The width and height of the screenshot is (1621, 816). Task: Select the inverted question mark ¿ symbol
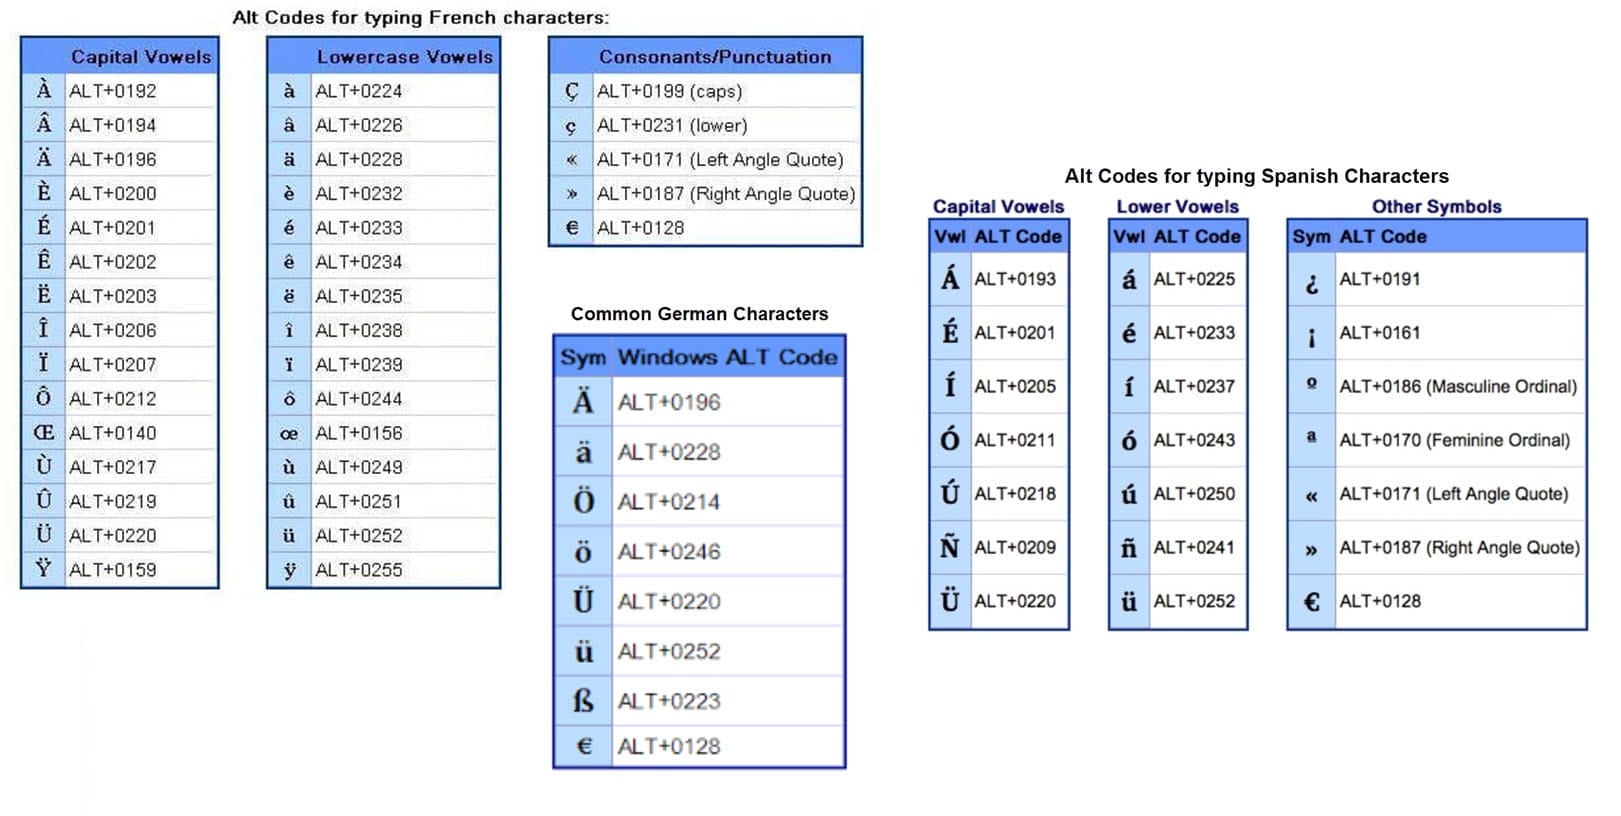(1311, 283)
